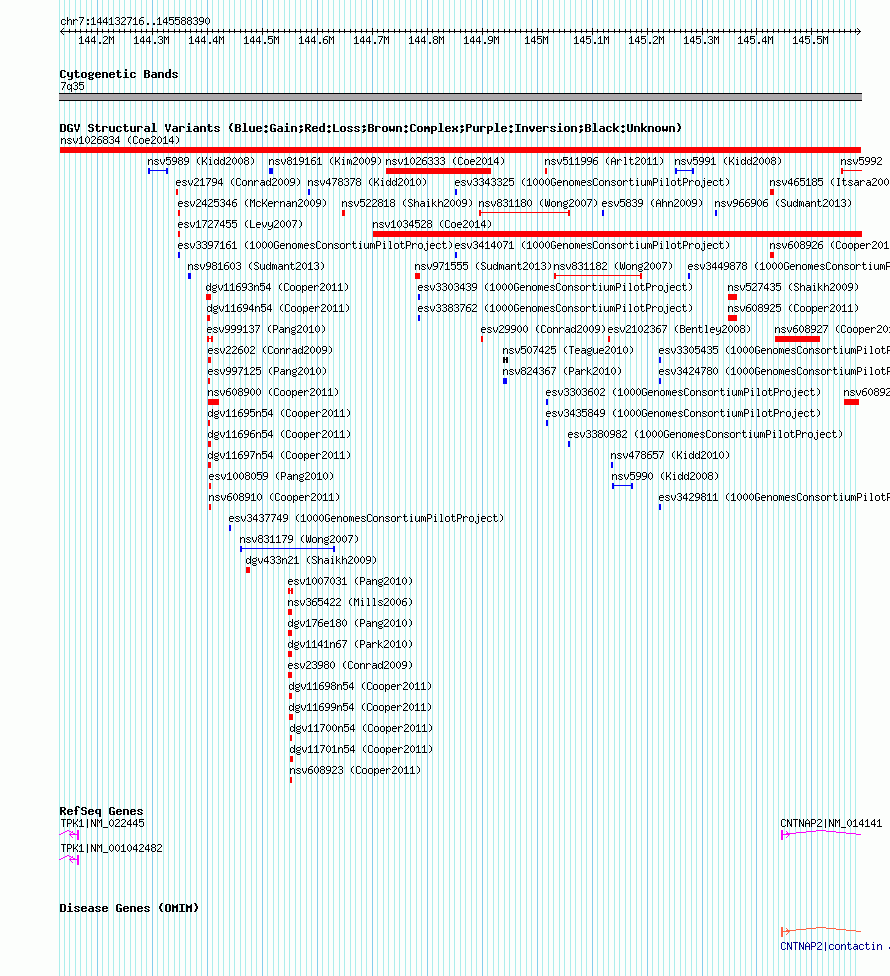Click the nsv1026333 (Coe2014) red bar

tap(438, 171)
